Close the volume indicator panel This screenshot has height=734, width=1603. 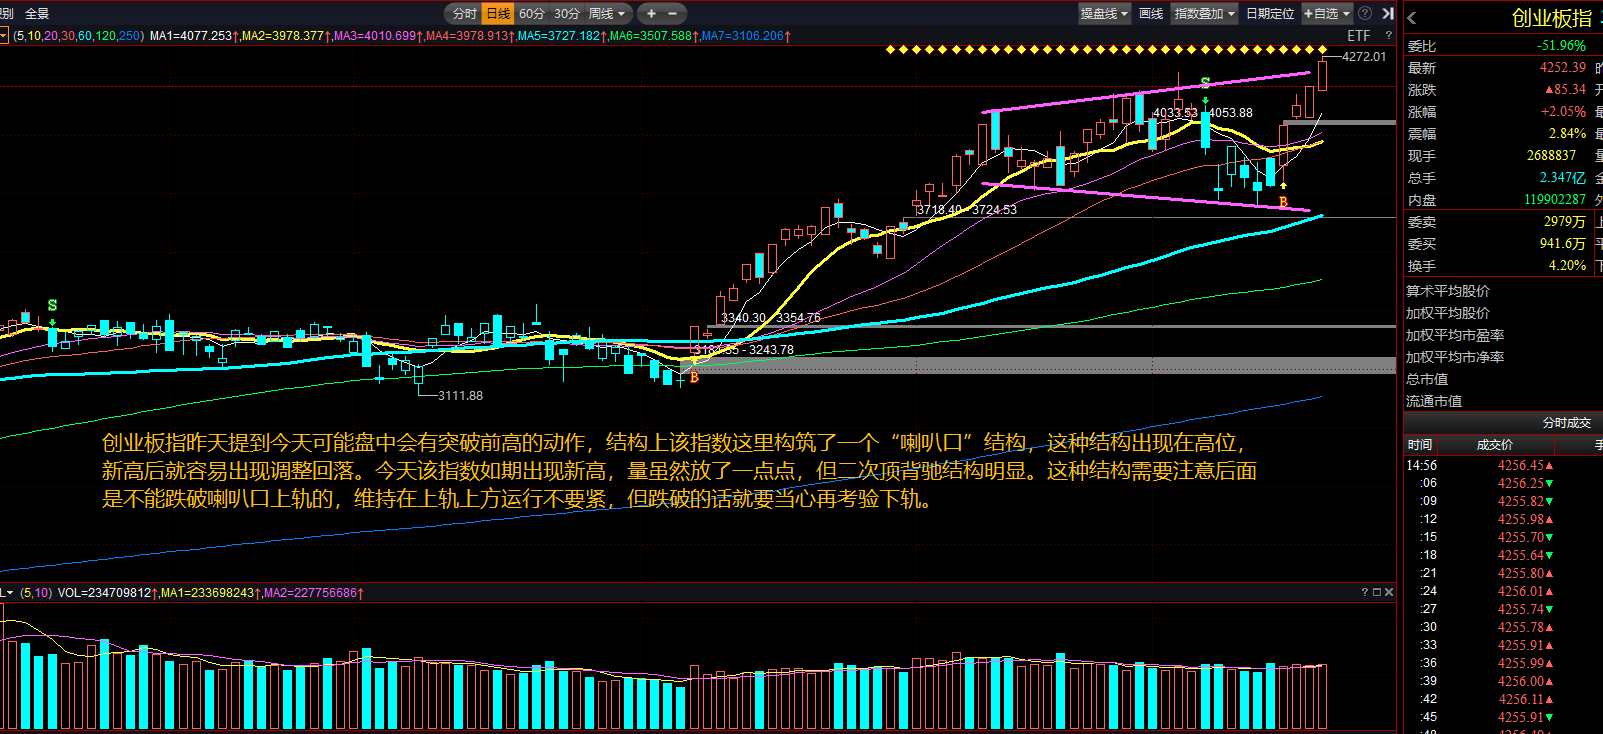click(x=1388, y=592)
